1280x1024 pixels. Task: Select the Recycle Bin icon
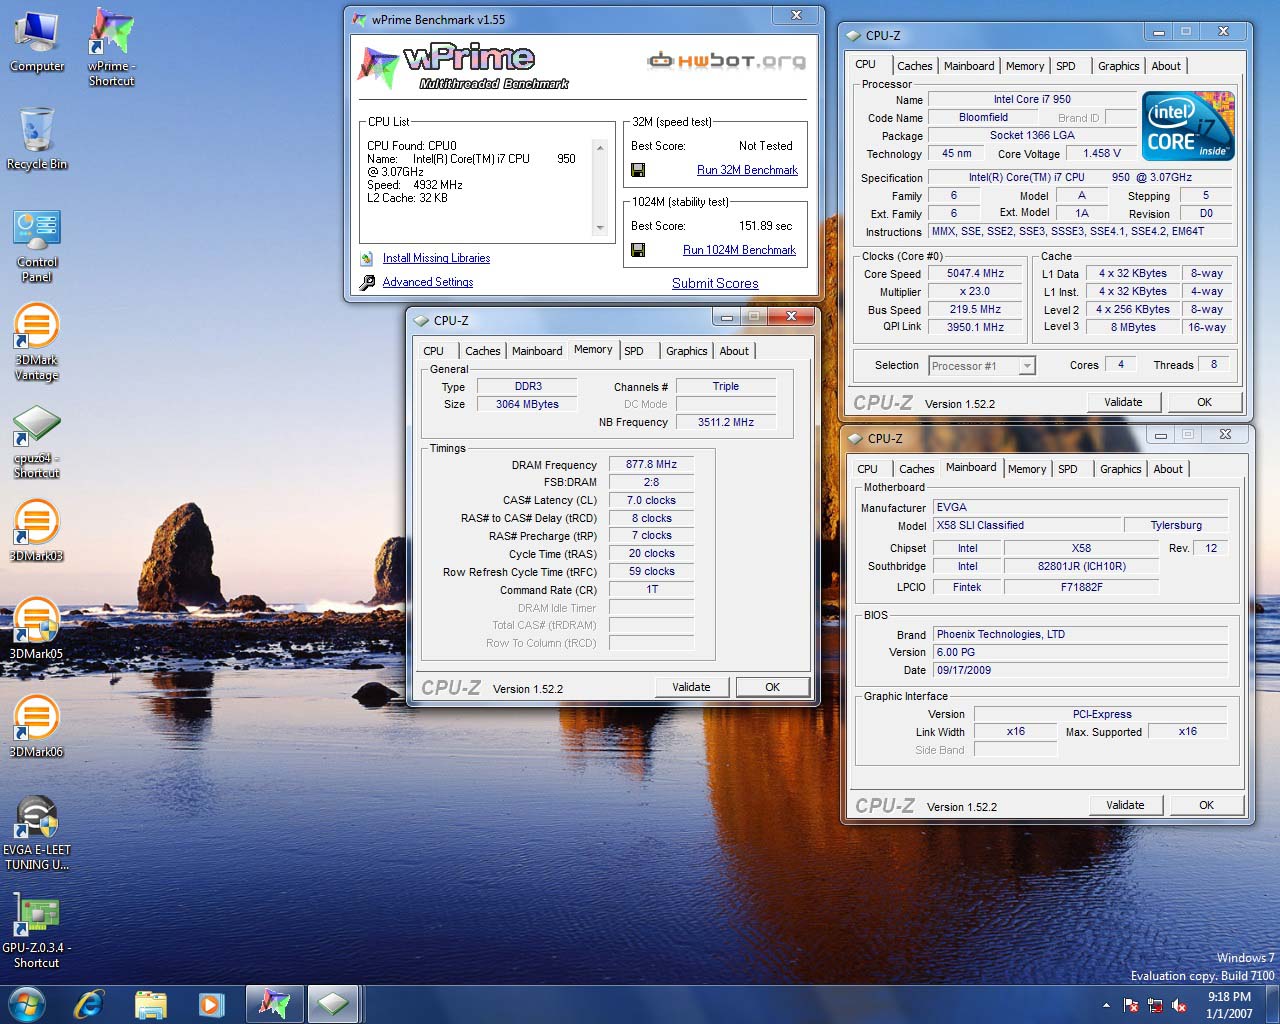tap(37, 138)
